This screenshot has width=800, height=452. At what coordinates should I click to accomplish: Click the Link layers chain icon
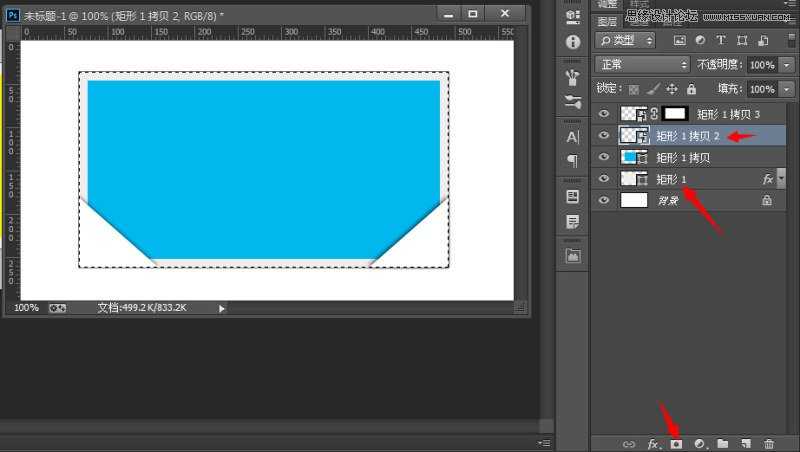629,443
